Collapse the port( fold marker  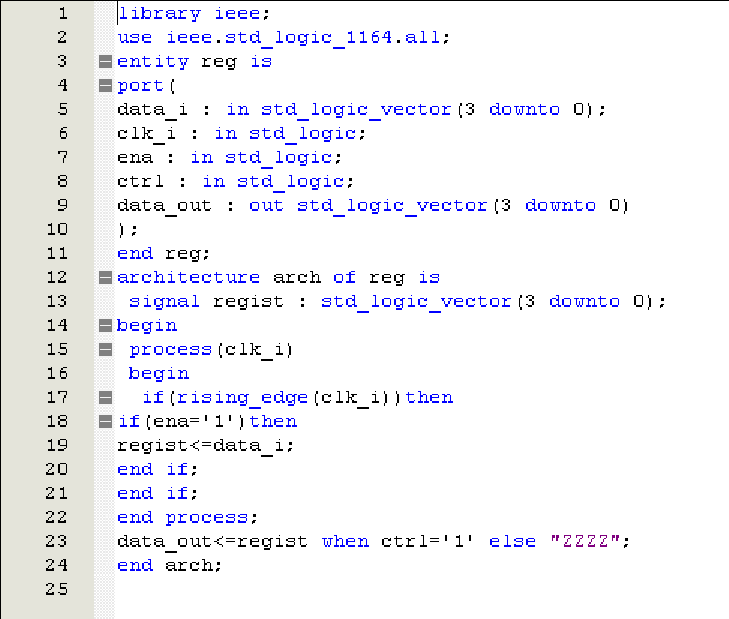pyautogui.click(x=106, y=86)
